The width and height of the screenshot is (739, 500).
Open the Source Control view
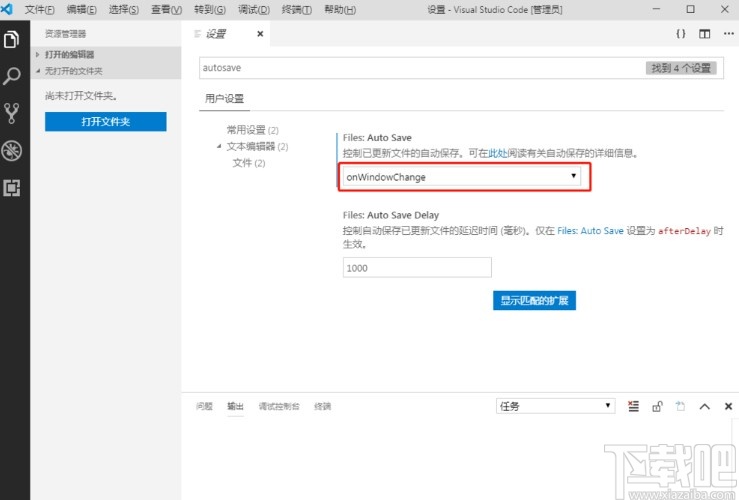pos(11,113)
